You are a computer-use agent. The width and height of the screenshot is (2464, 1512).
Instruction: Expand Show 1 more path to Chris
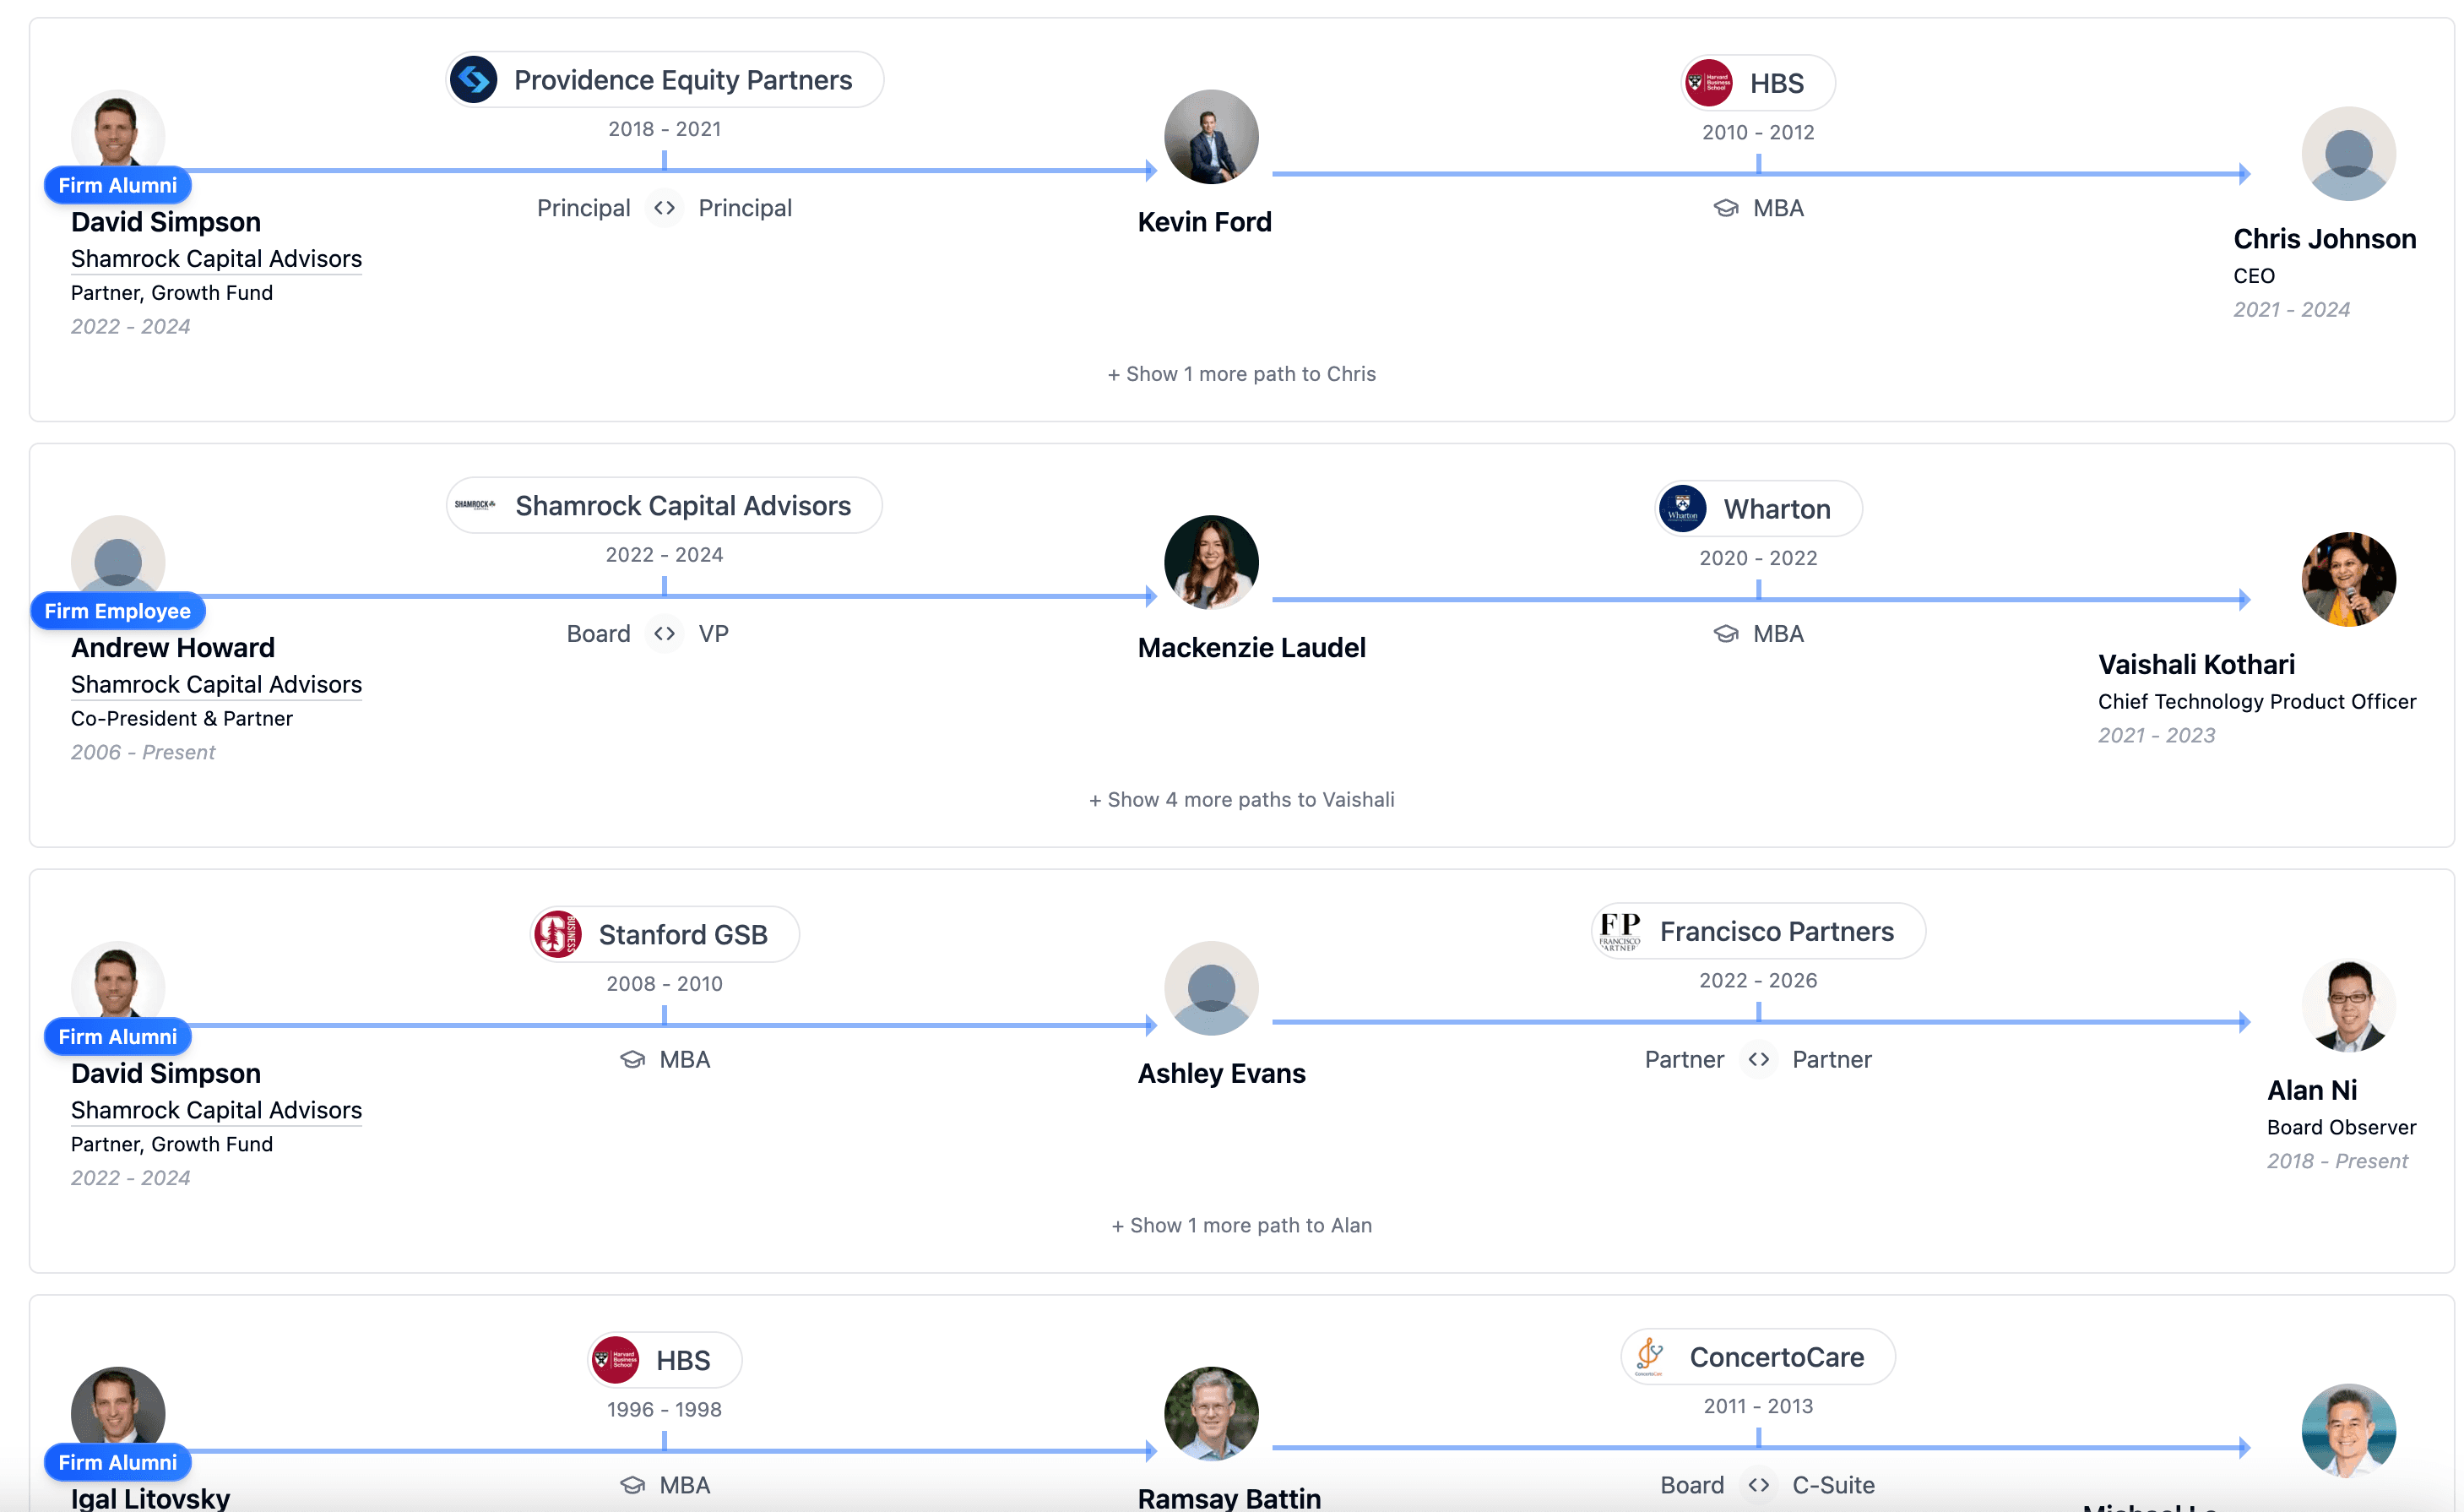pos(1242,373)
